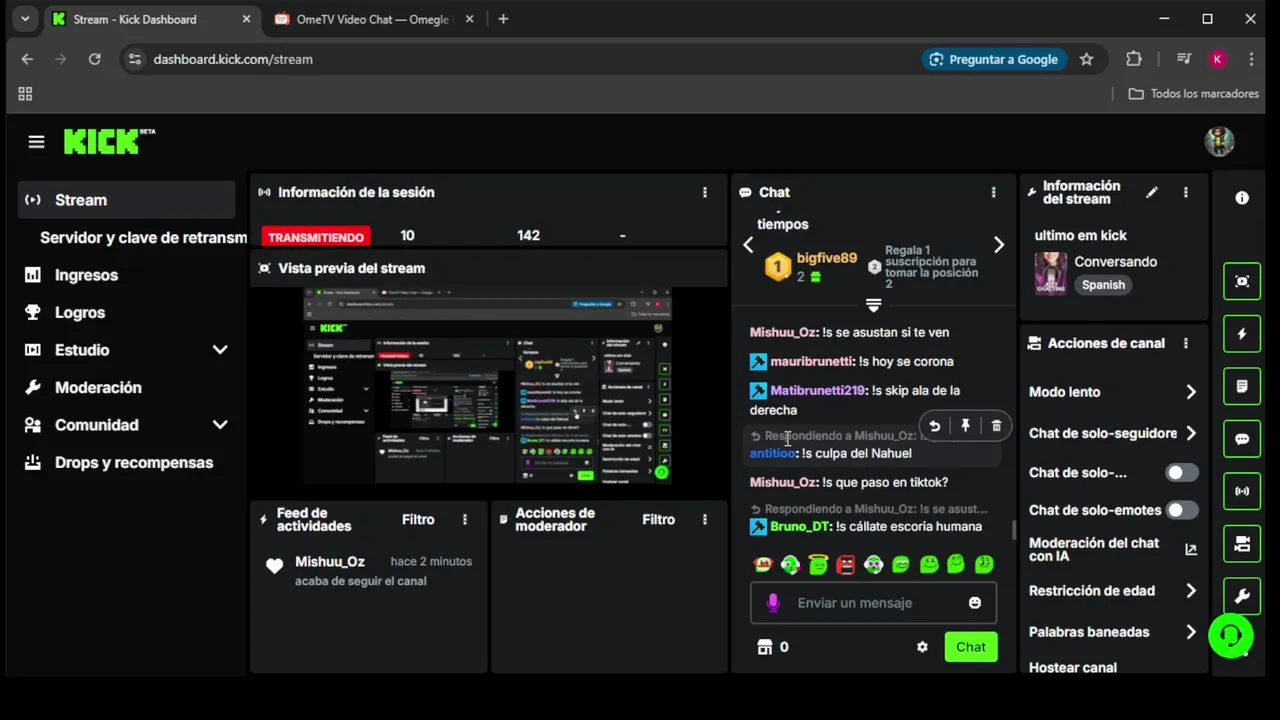Toggle the Chat de solo-... switch
This screenshot has width=1280, height=720.
point(1181,472)
